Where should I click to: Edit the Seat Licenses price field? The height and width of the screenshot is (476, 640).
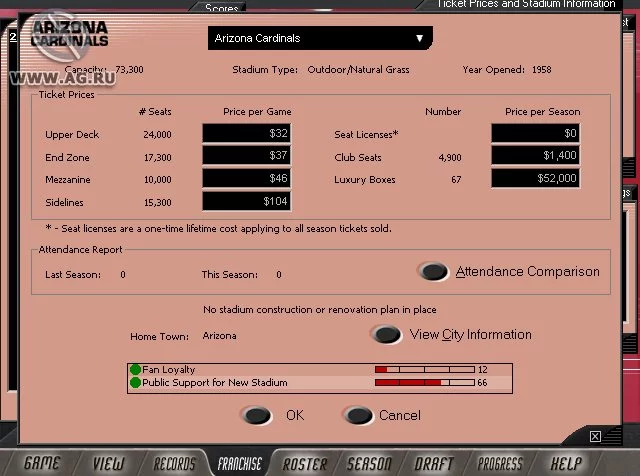(x=535, y=133)
